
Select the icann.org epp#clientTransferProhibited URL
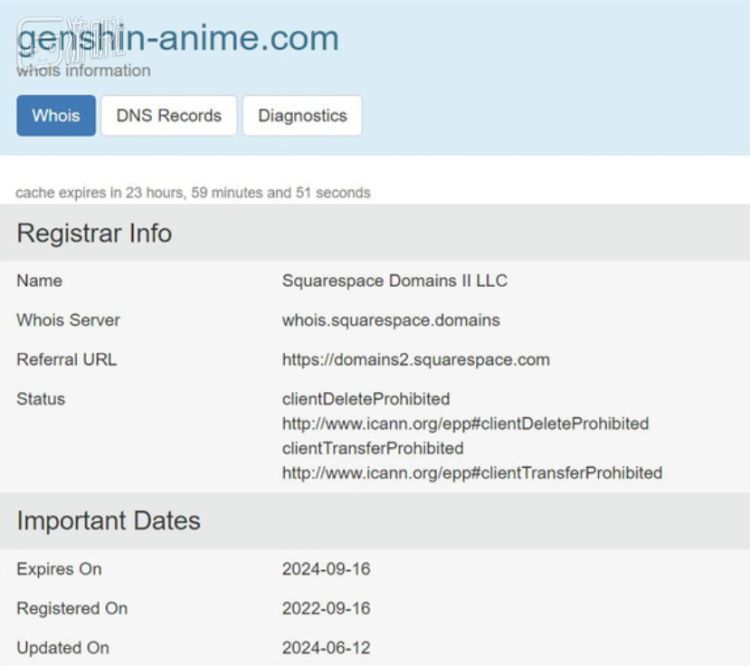click(472, 473)
